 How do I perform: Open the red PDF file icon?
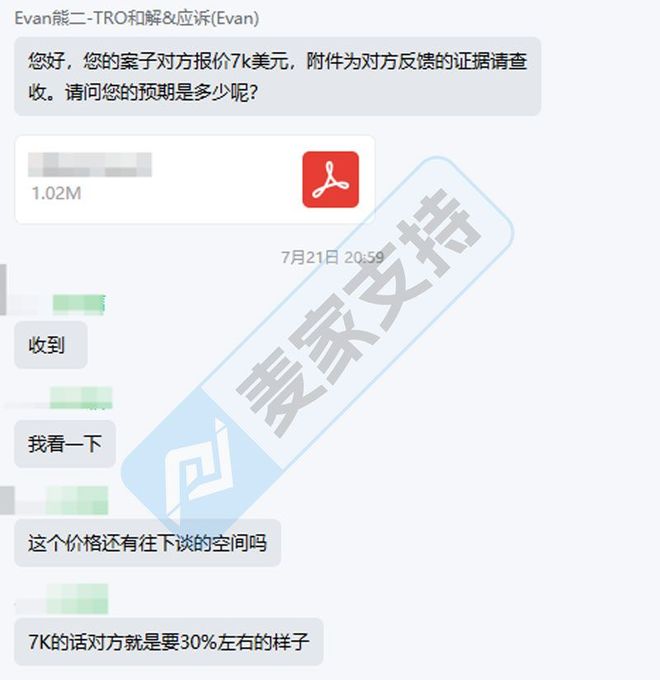330,180
